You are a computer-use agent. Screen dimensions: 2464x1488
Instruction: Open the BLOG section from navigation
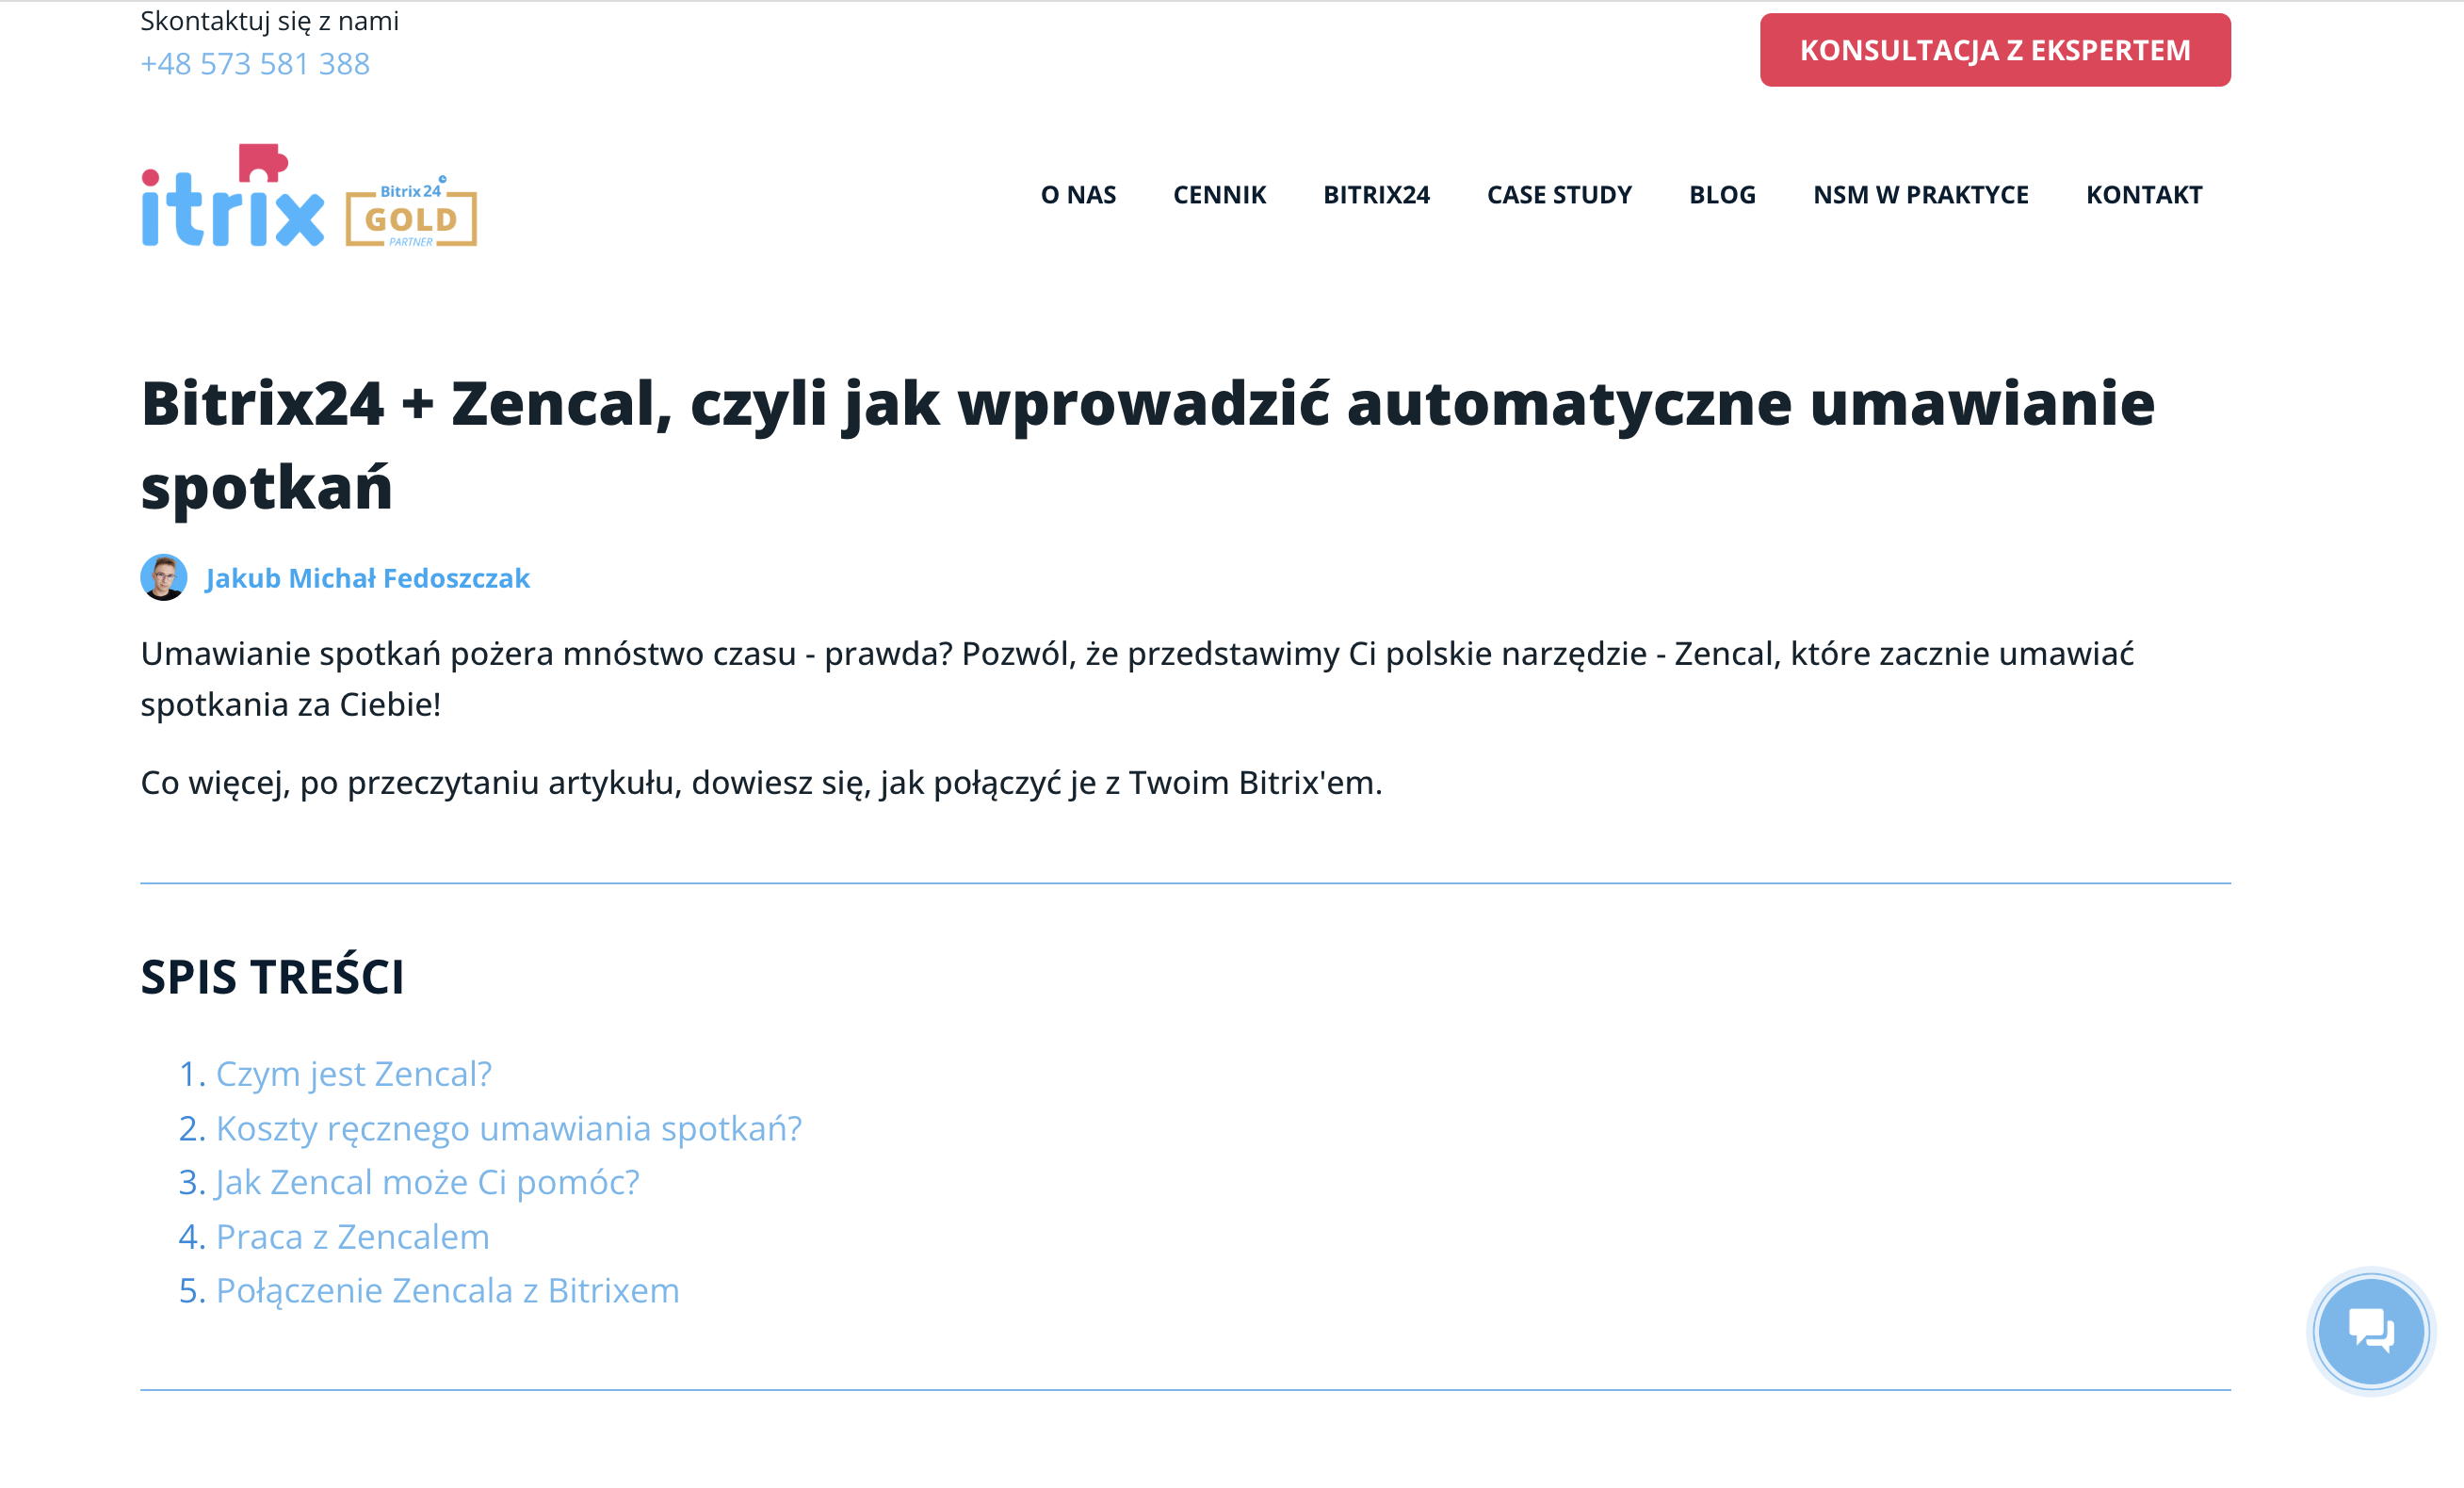click(x=1722, y=195)
